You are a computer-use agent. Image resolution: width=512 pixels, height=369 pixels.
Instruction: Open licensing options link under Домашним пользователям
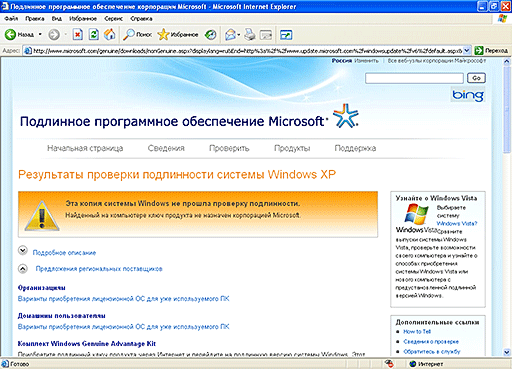coord(123,327)
